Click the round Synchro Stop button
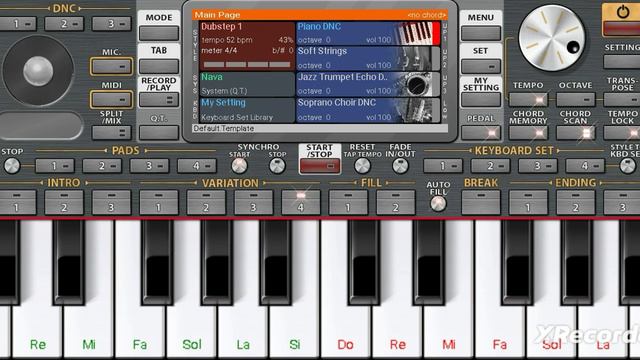The width and height of the screenshot is (640, 360). (277, 166)
